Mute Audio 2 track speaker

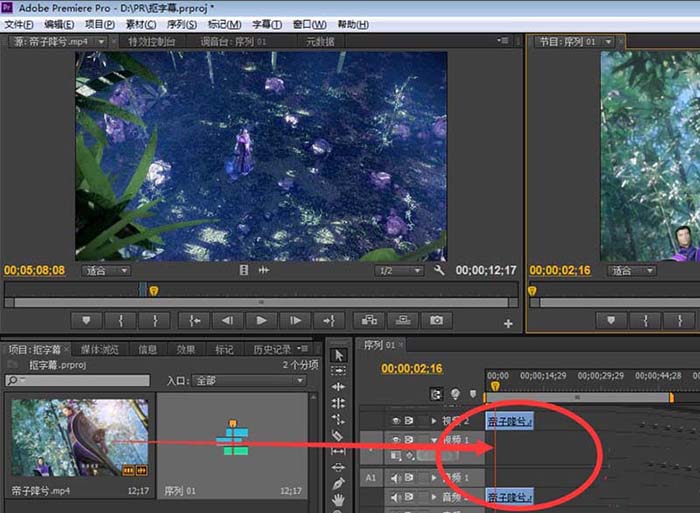click(396, 497)
